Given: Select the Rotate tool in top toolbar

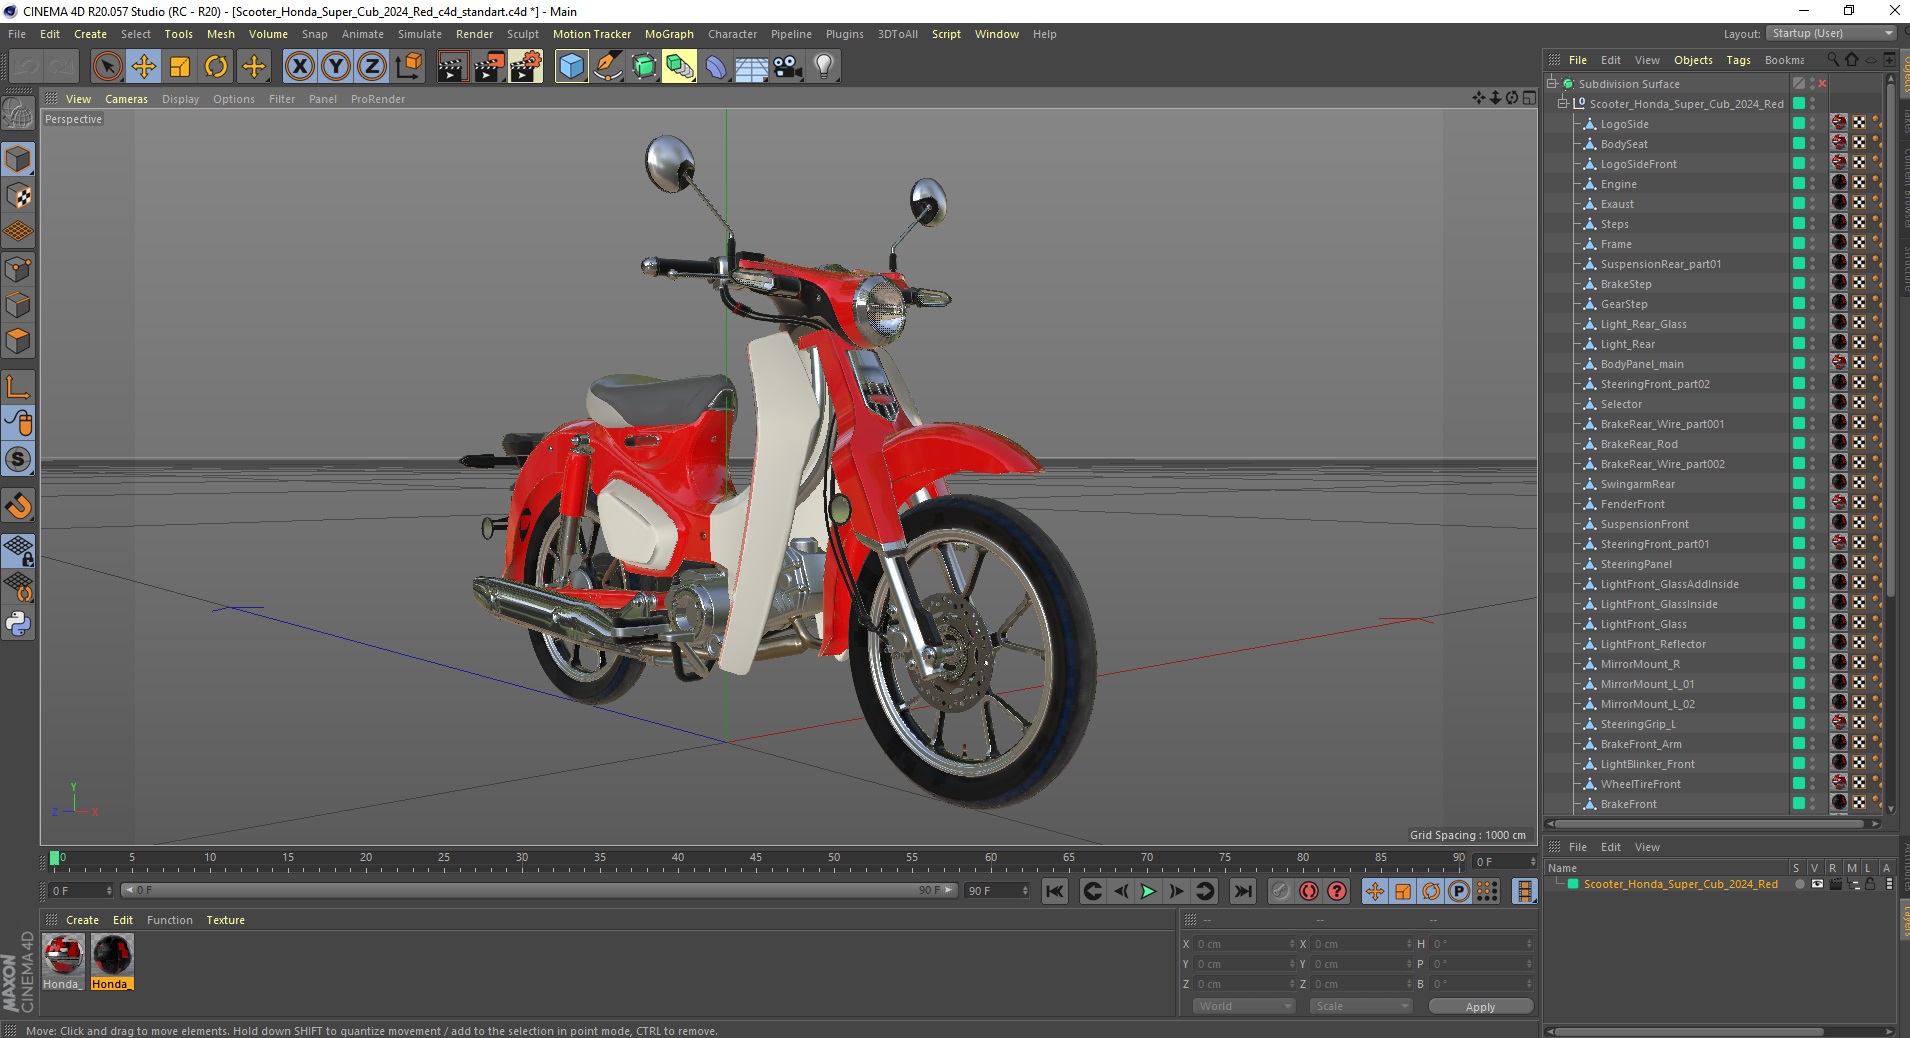Looking at the screenshot, I should point(216,67).
